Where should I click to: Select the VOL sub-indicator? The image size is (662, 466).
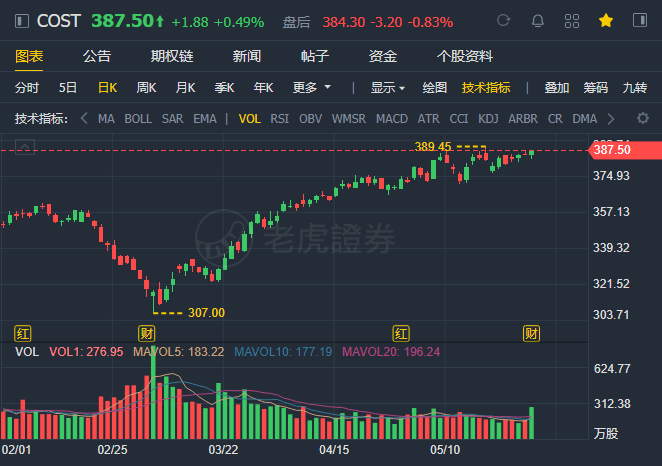click(250, 119)
